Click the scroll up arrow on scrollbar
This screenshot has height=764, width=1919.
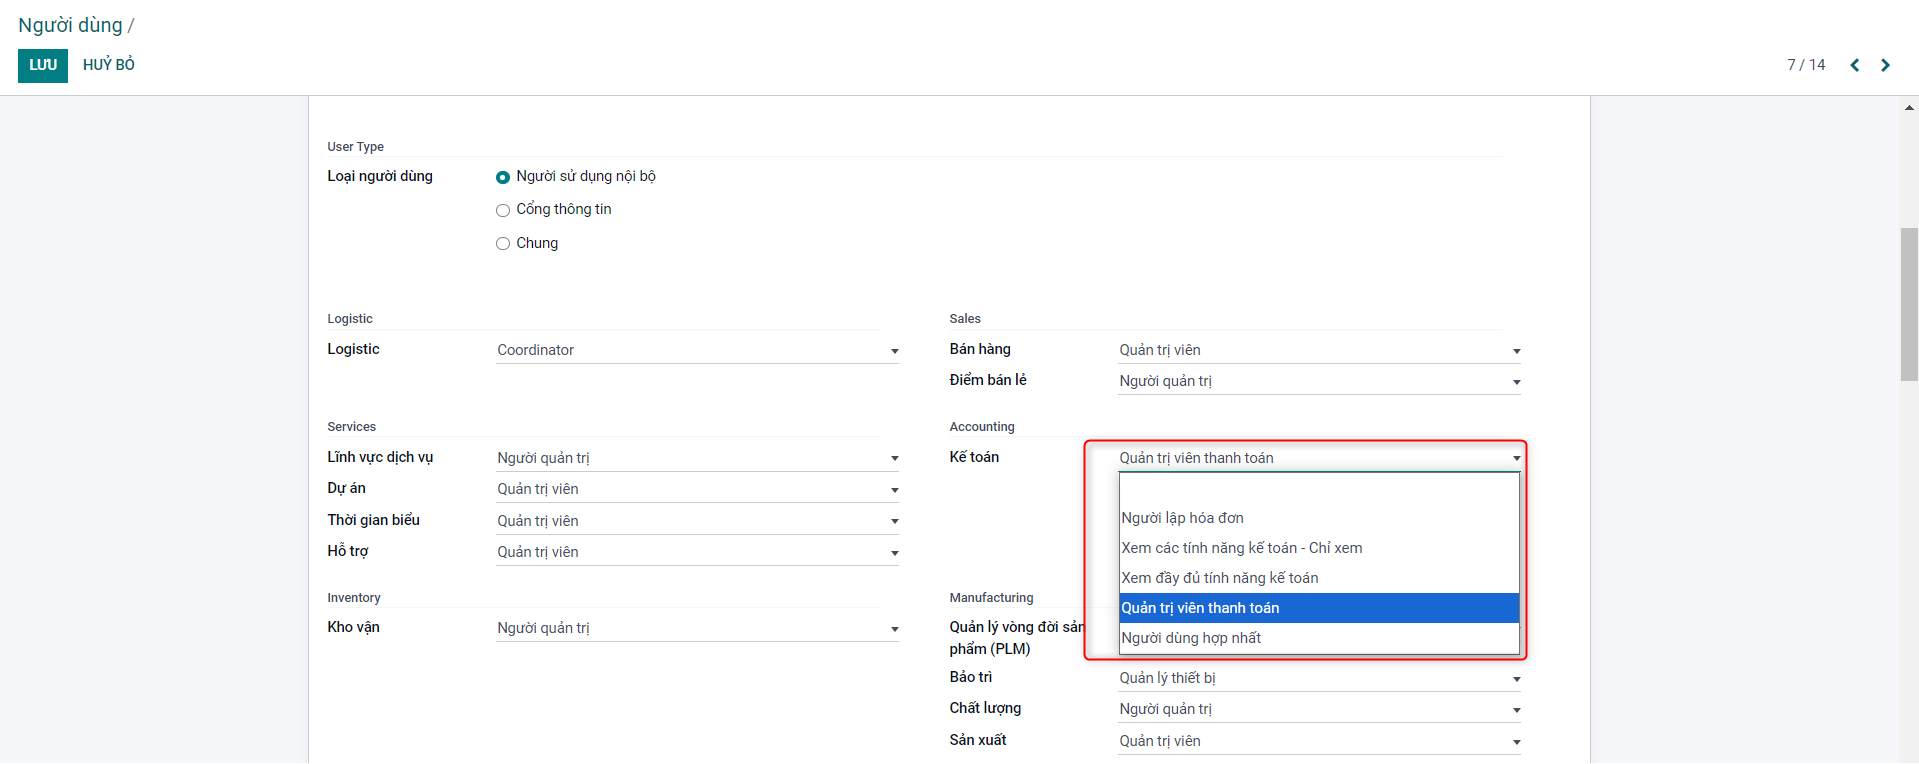click(x=1909, y=107)
